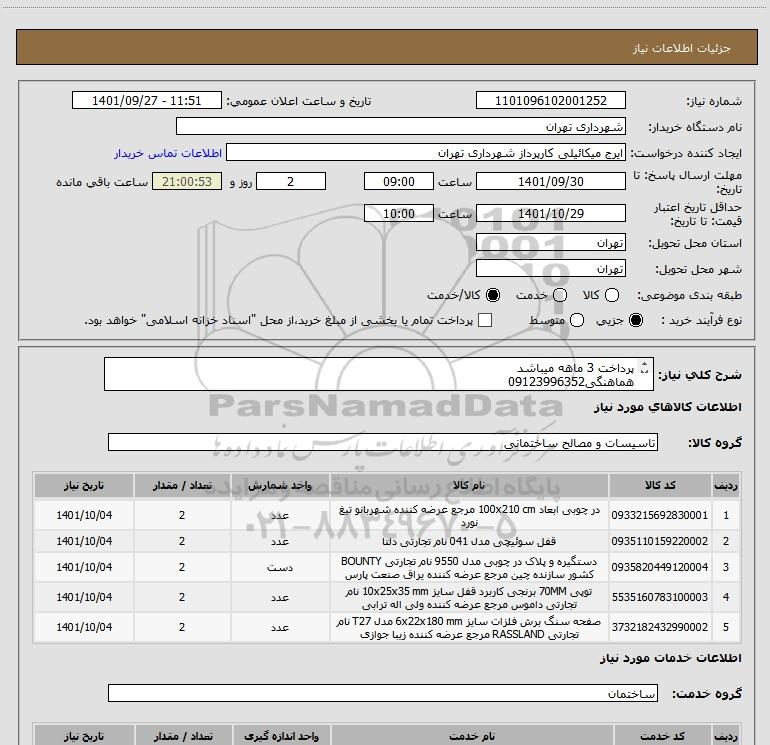Viewport: 770px width, 745px height.
Task: Click the wooden door 100x210 item name
Action: 469,515
